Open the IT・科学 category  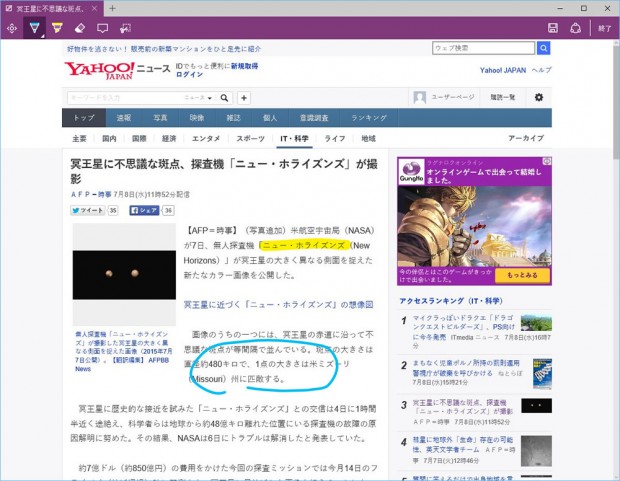(294, 138)
